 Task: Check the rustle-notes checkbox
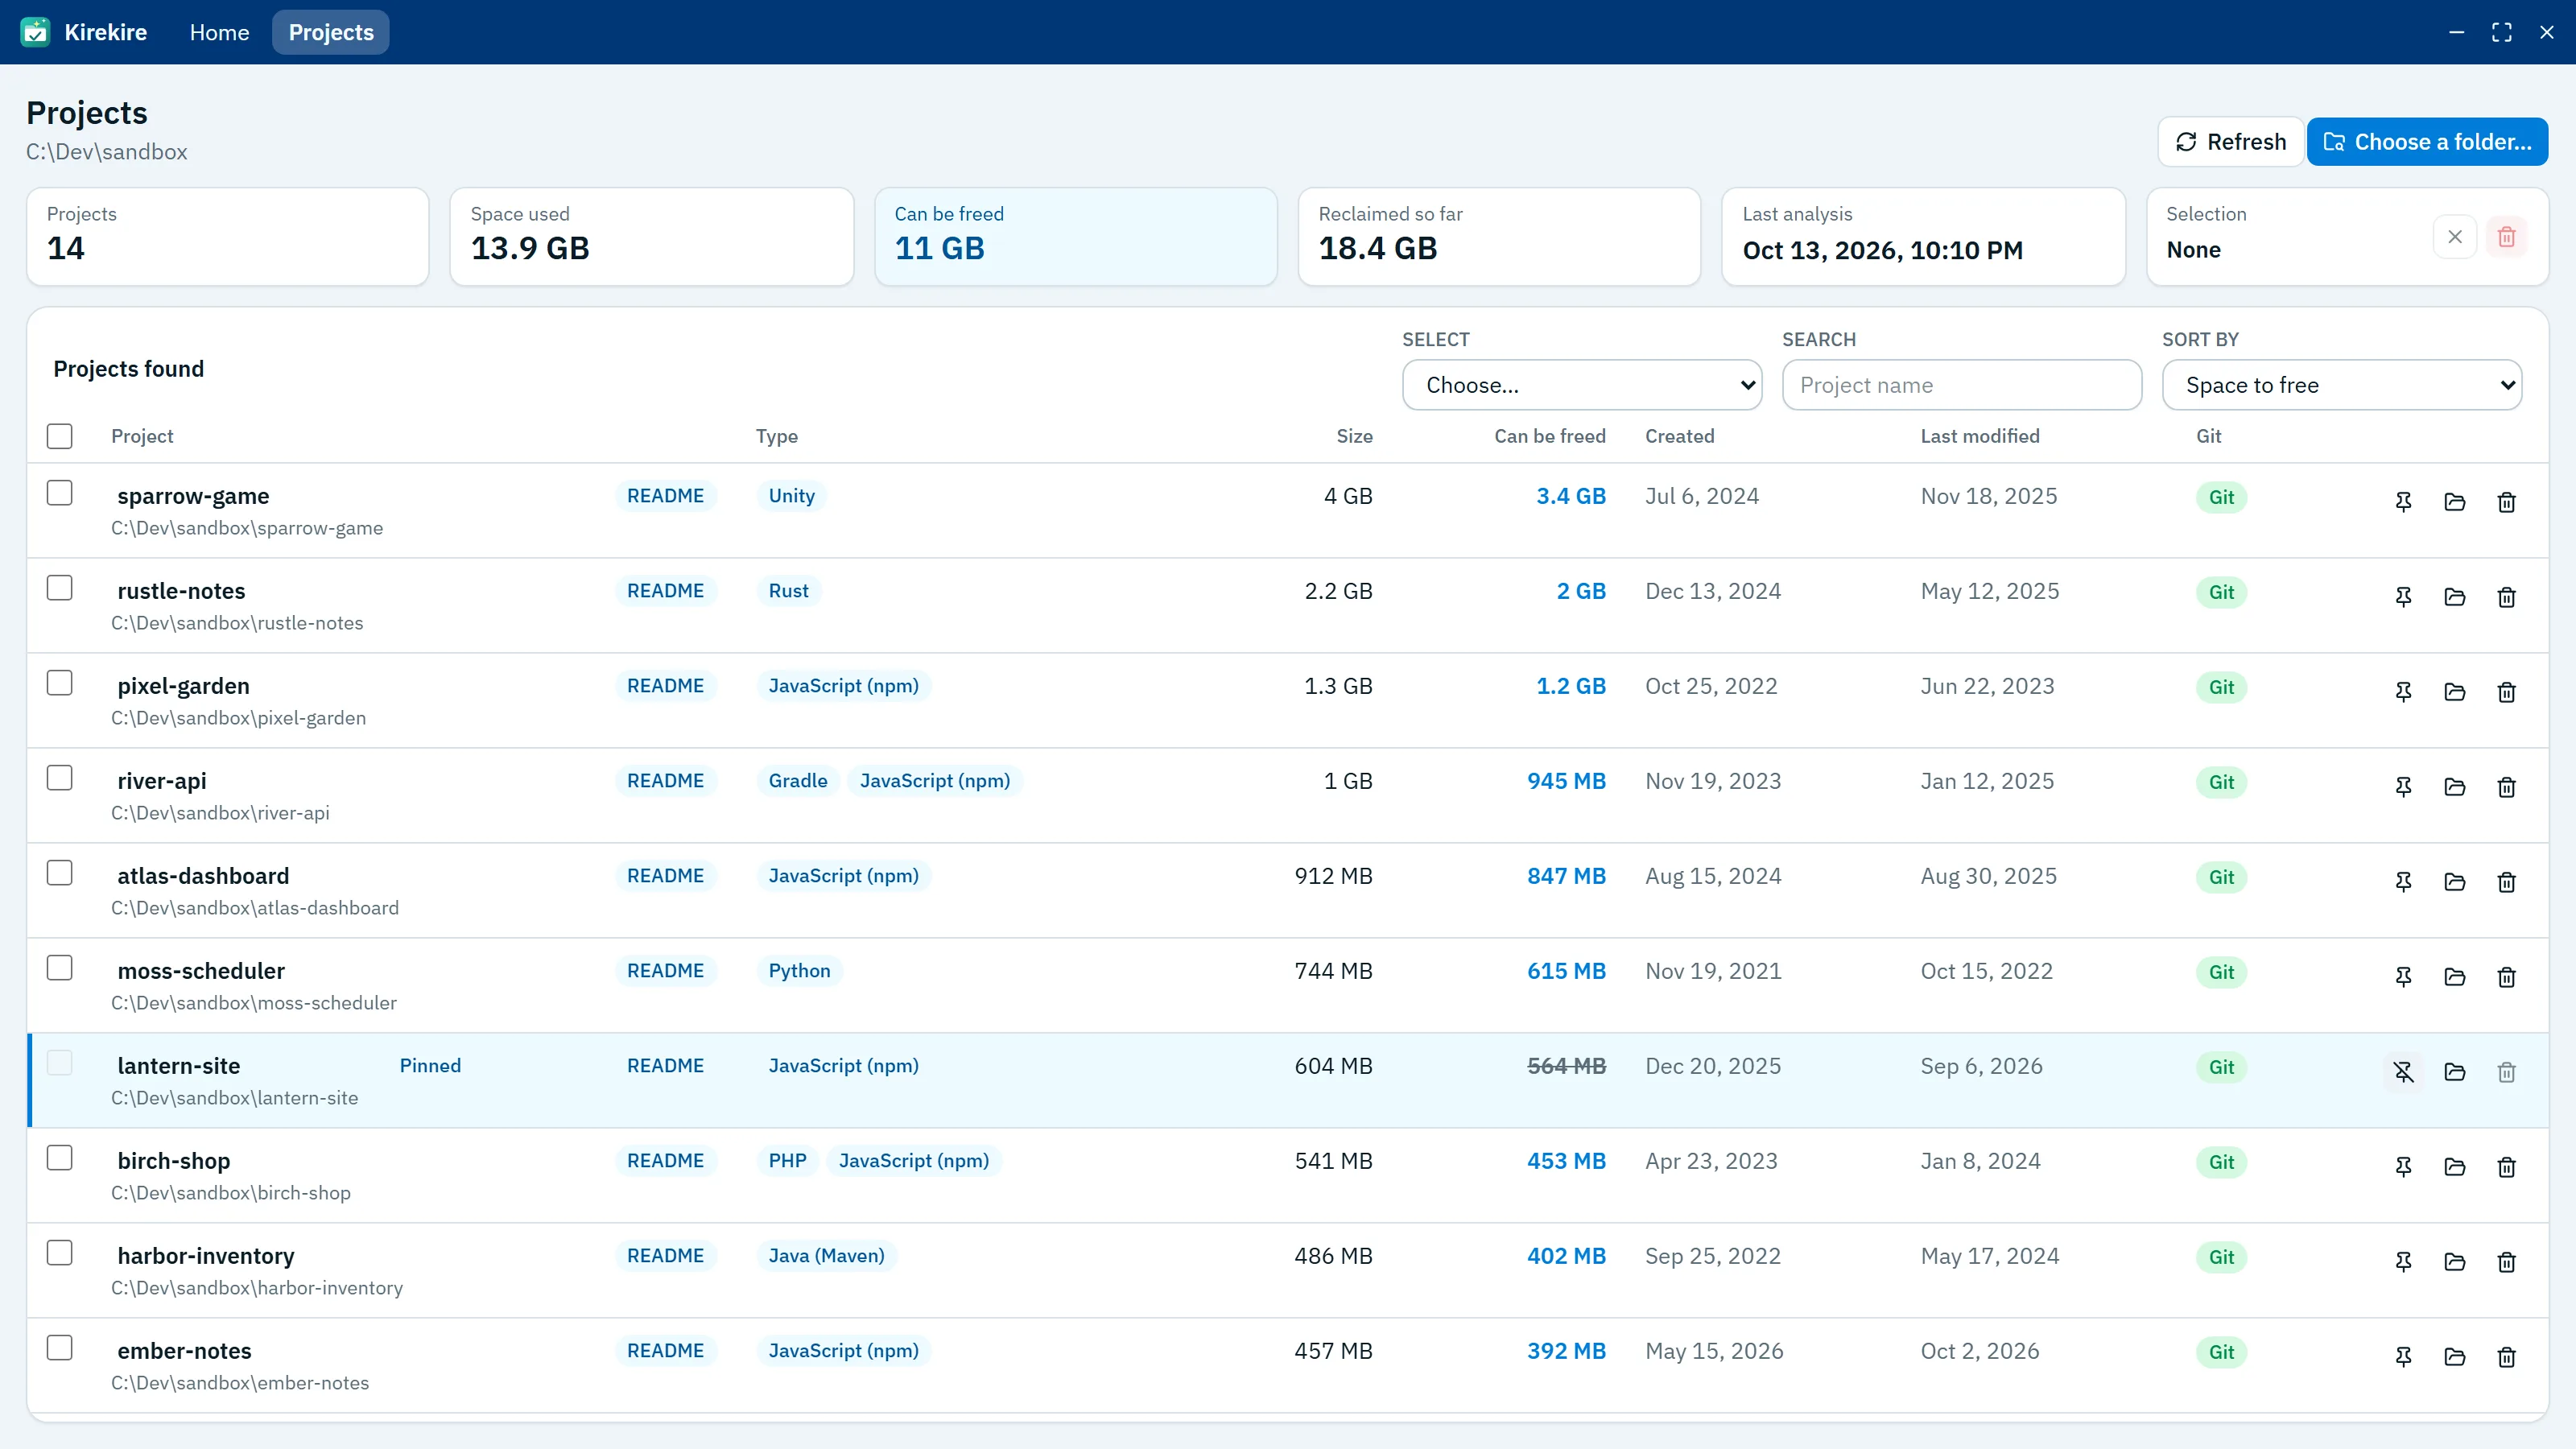60,588
